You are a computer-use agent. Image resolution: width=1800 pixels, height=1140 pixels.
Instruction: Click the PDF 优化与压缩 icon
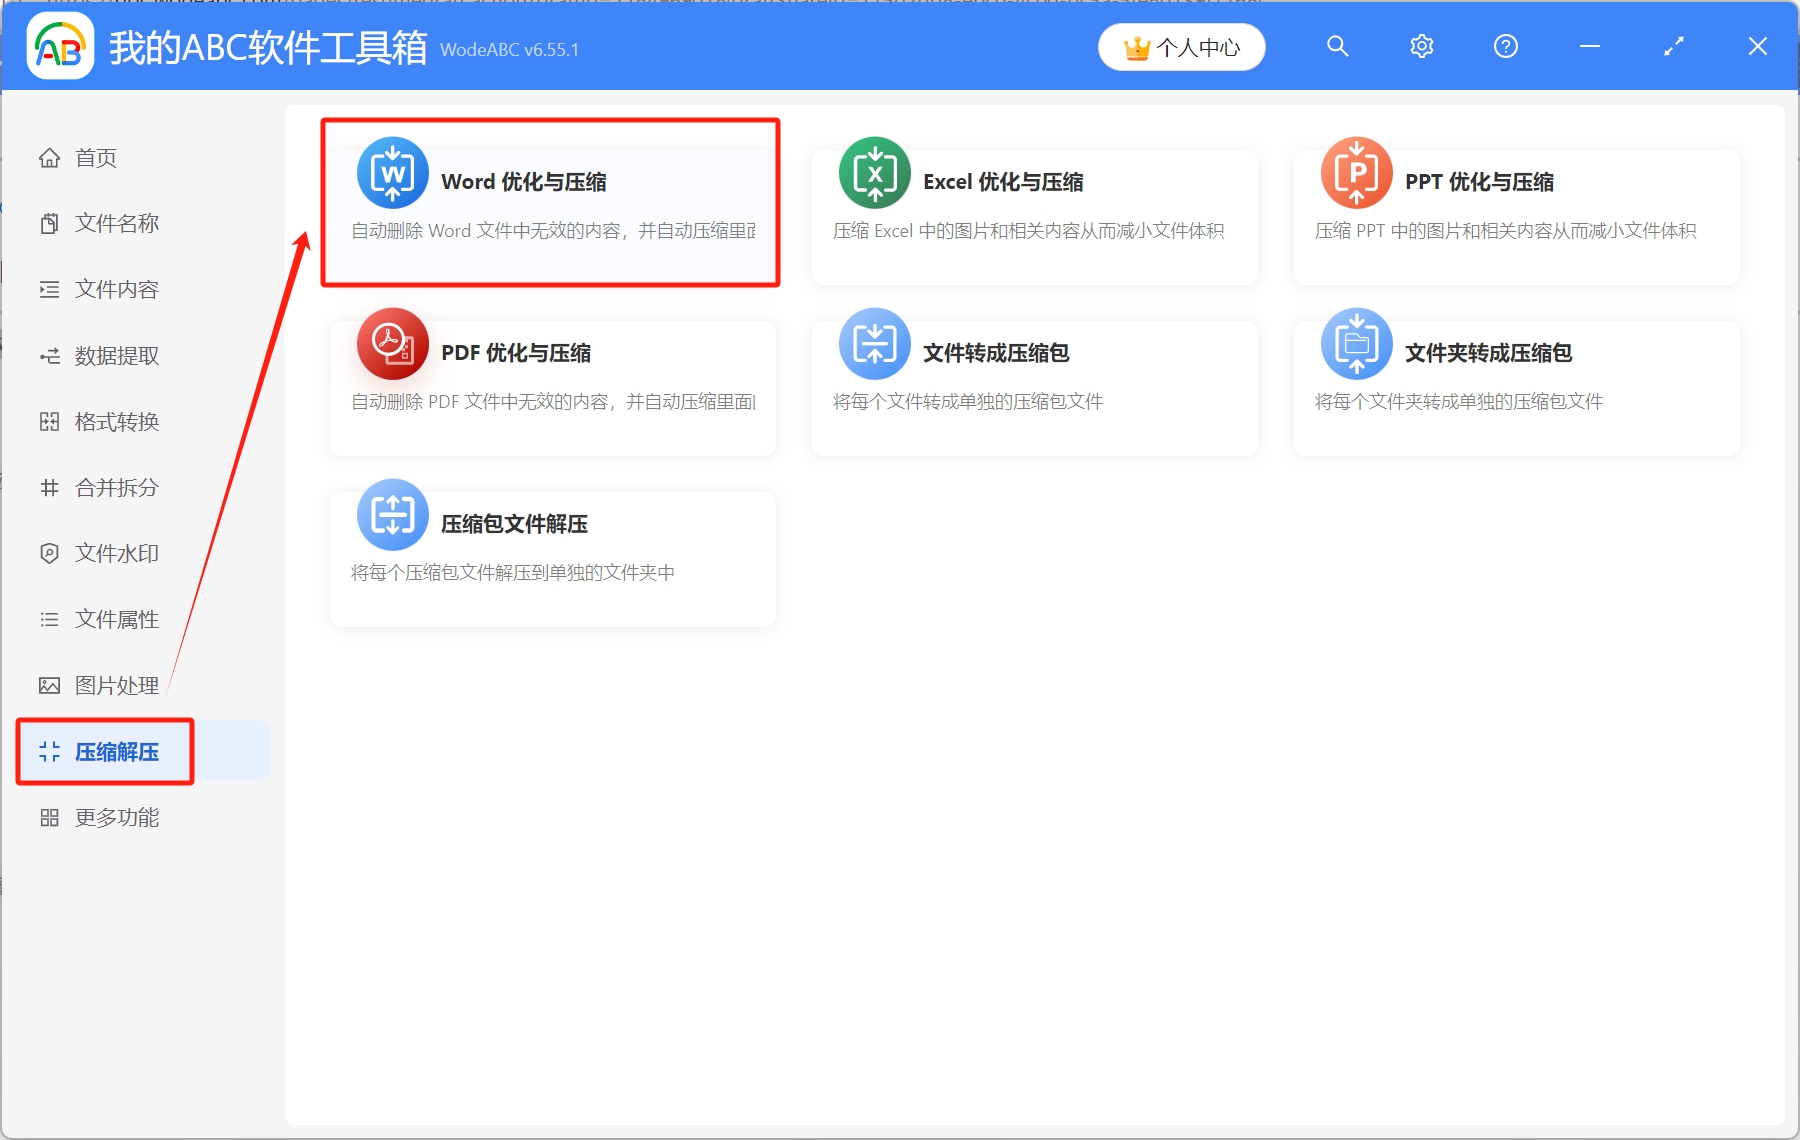(393, 344)
